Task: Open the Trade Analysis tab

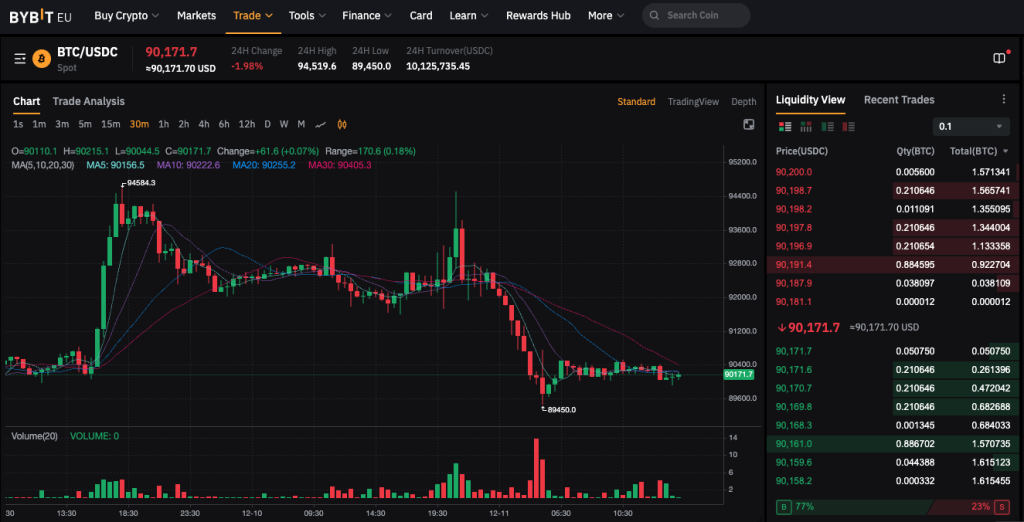Action: [89, 102]
